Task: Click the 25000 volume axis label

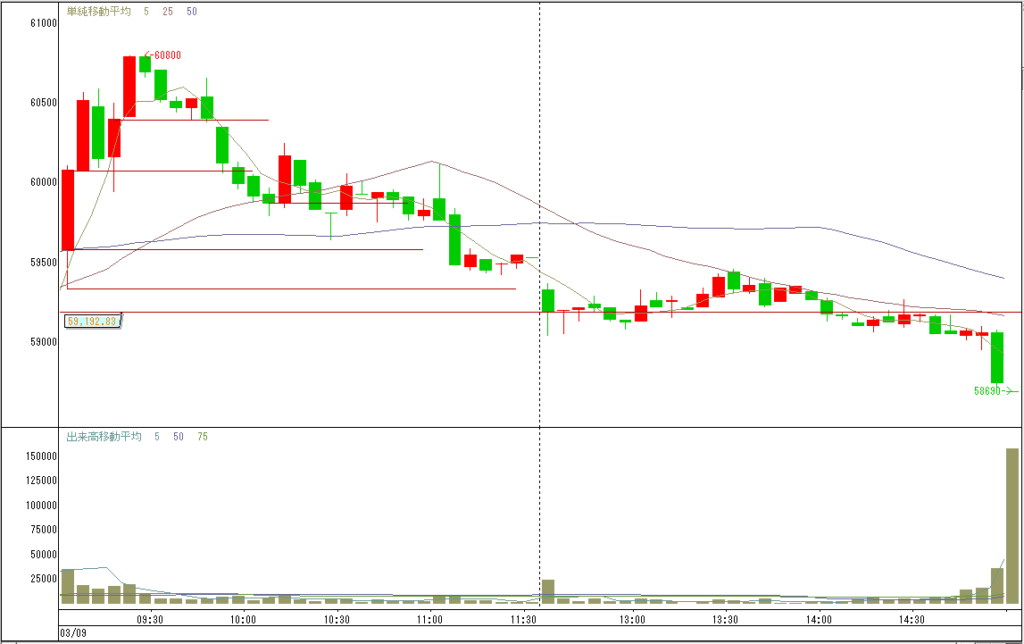Action: (44, 578)
